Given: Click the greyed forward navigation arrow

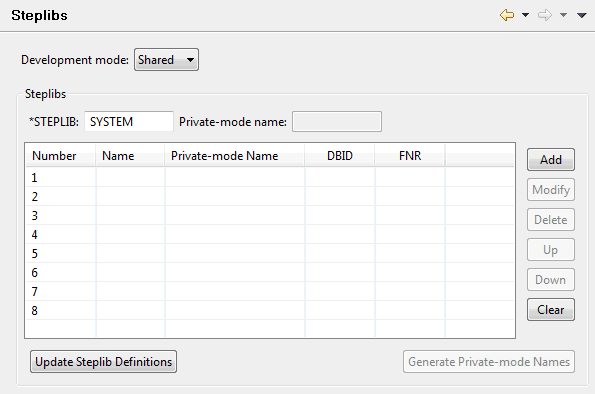Looking at the screenshot, I should [x=545, y=15].
